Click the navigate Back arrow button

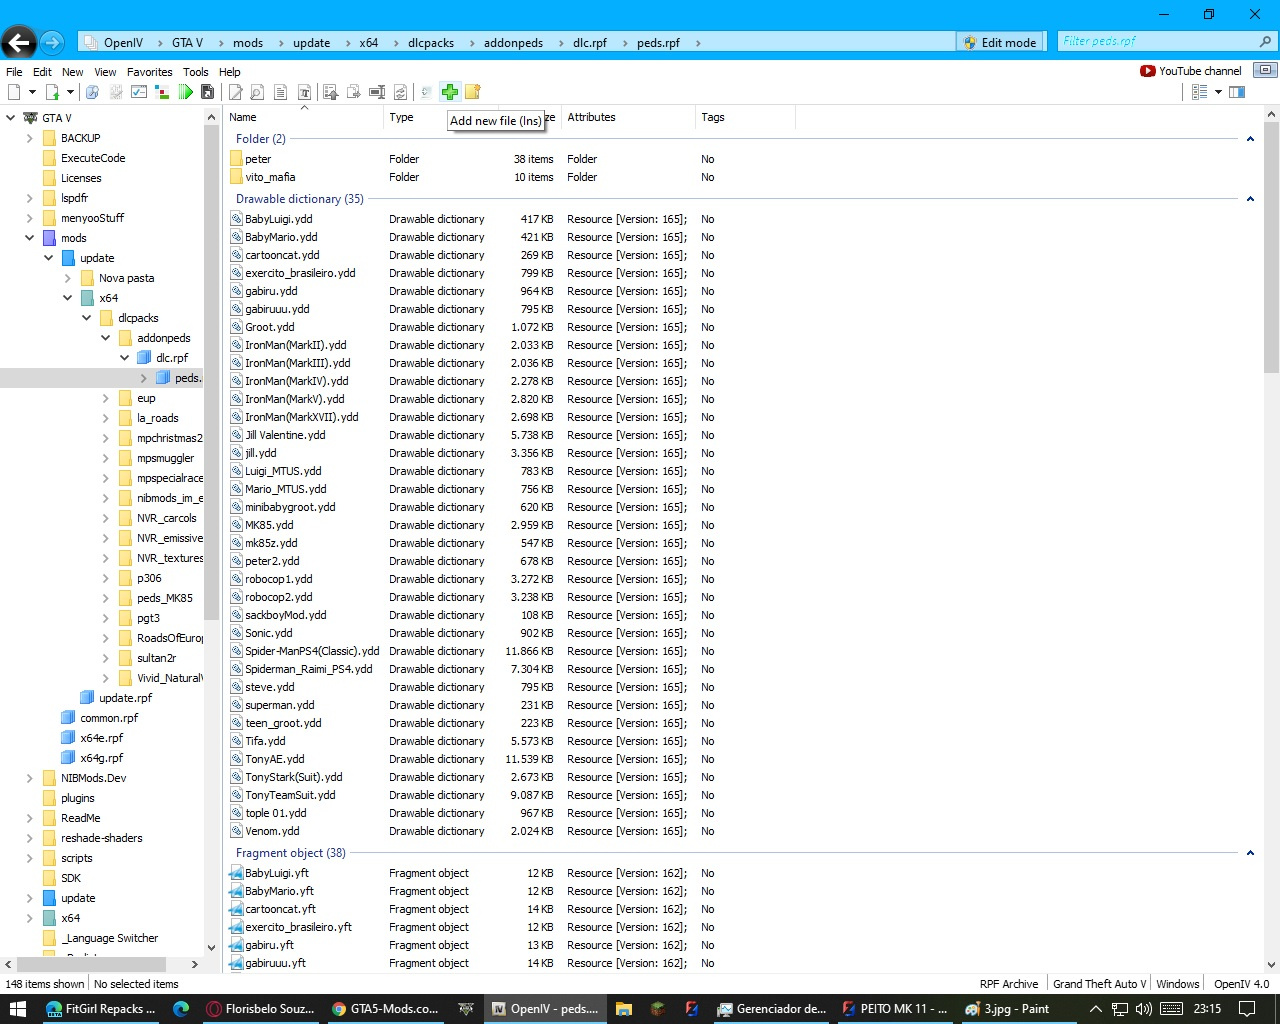(x=18, y=42)
